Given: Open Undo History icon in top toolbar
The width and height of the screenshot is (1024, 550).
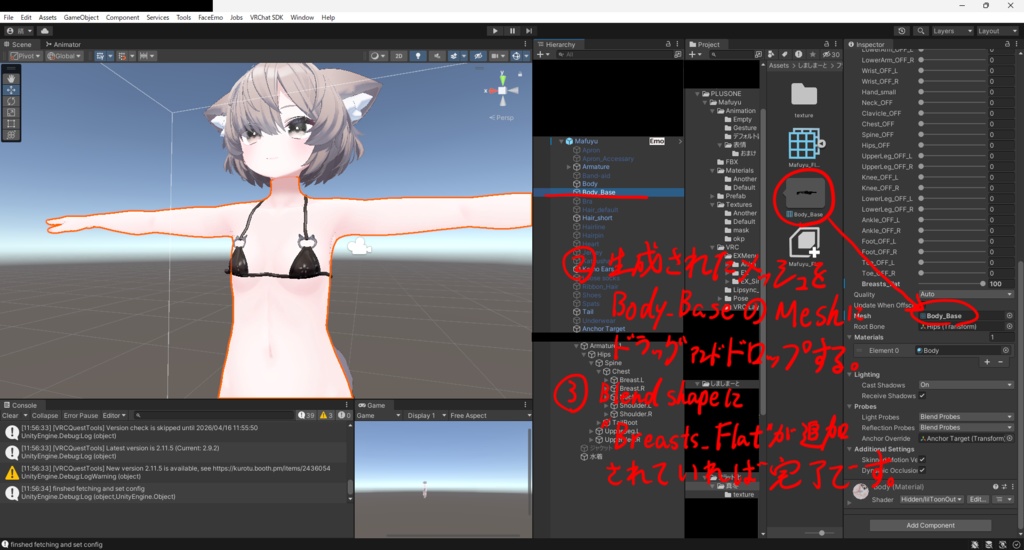Looking at the screenshot, I should coord(902,31).
